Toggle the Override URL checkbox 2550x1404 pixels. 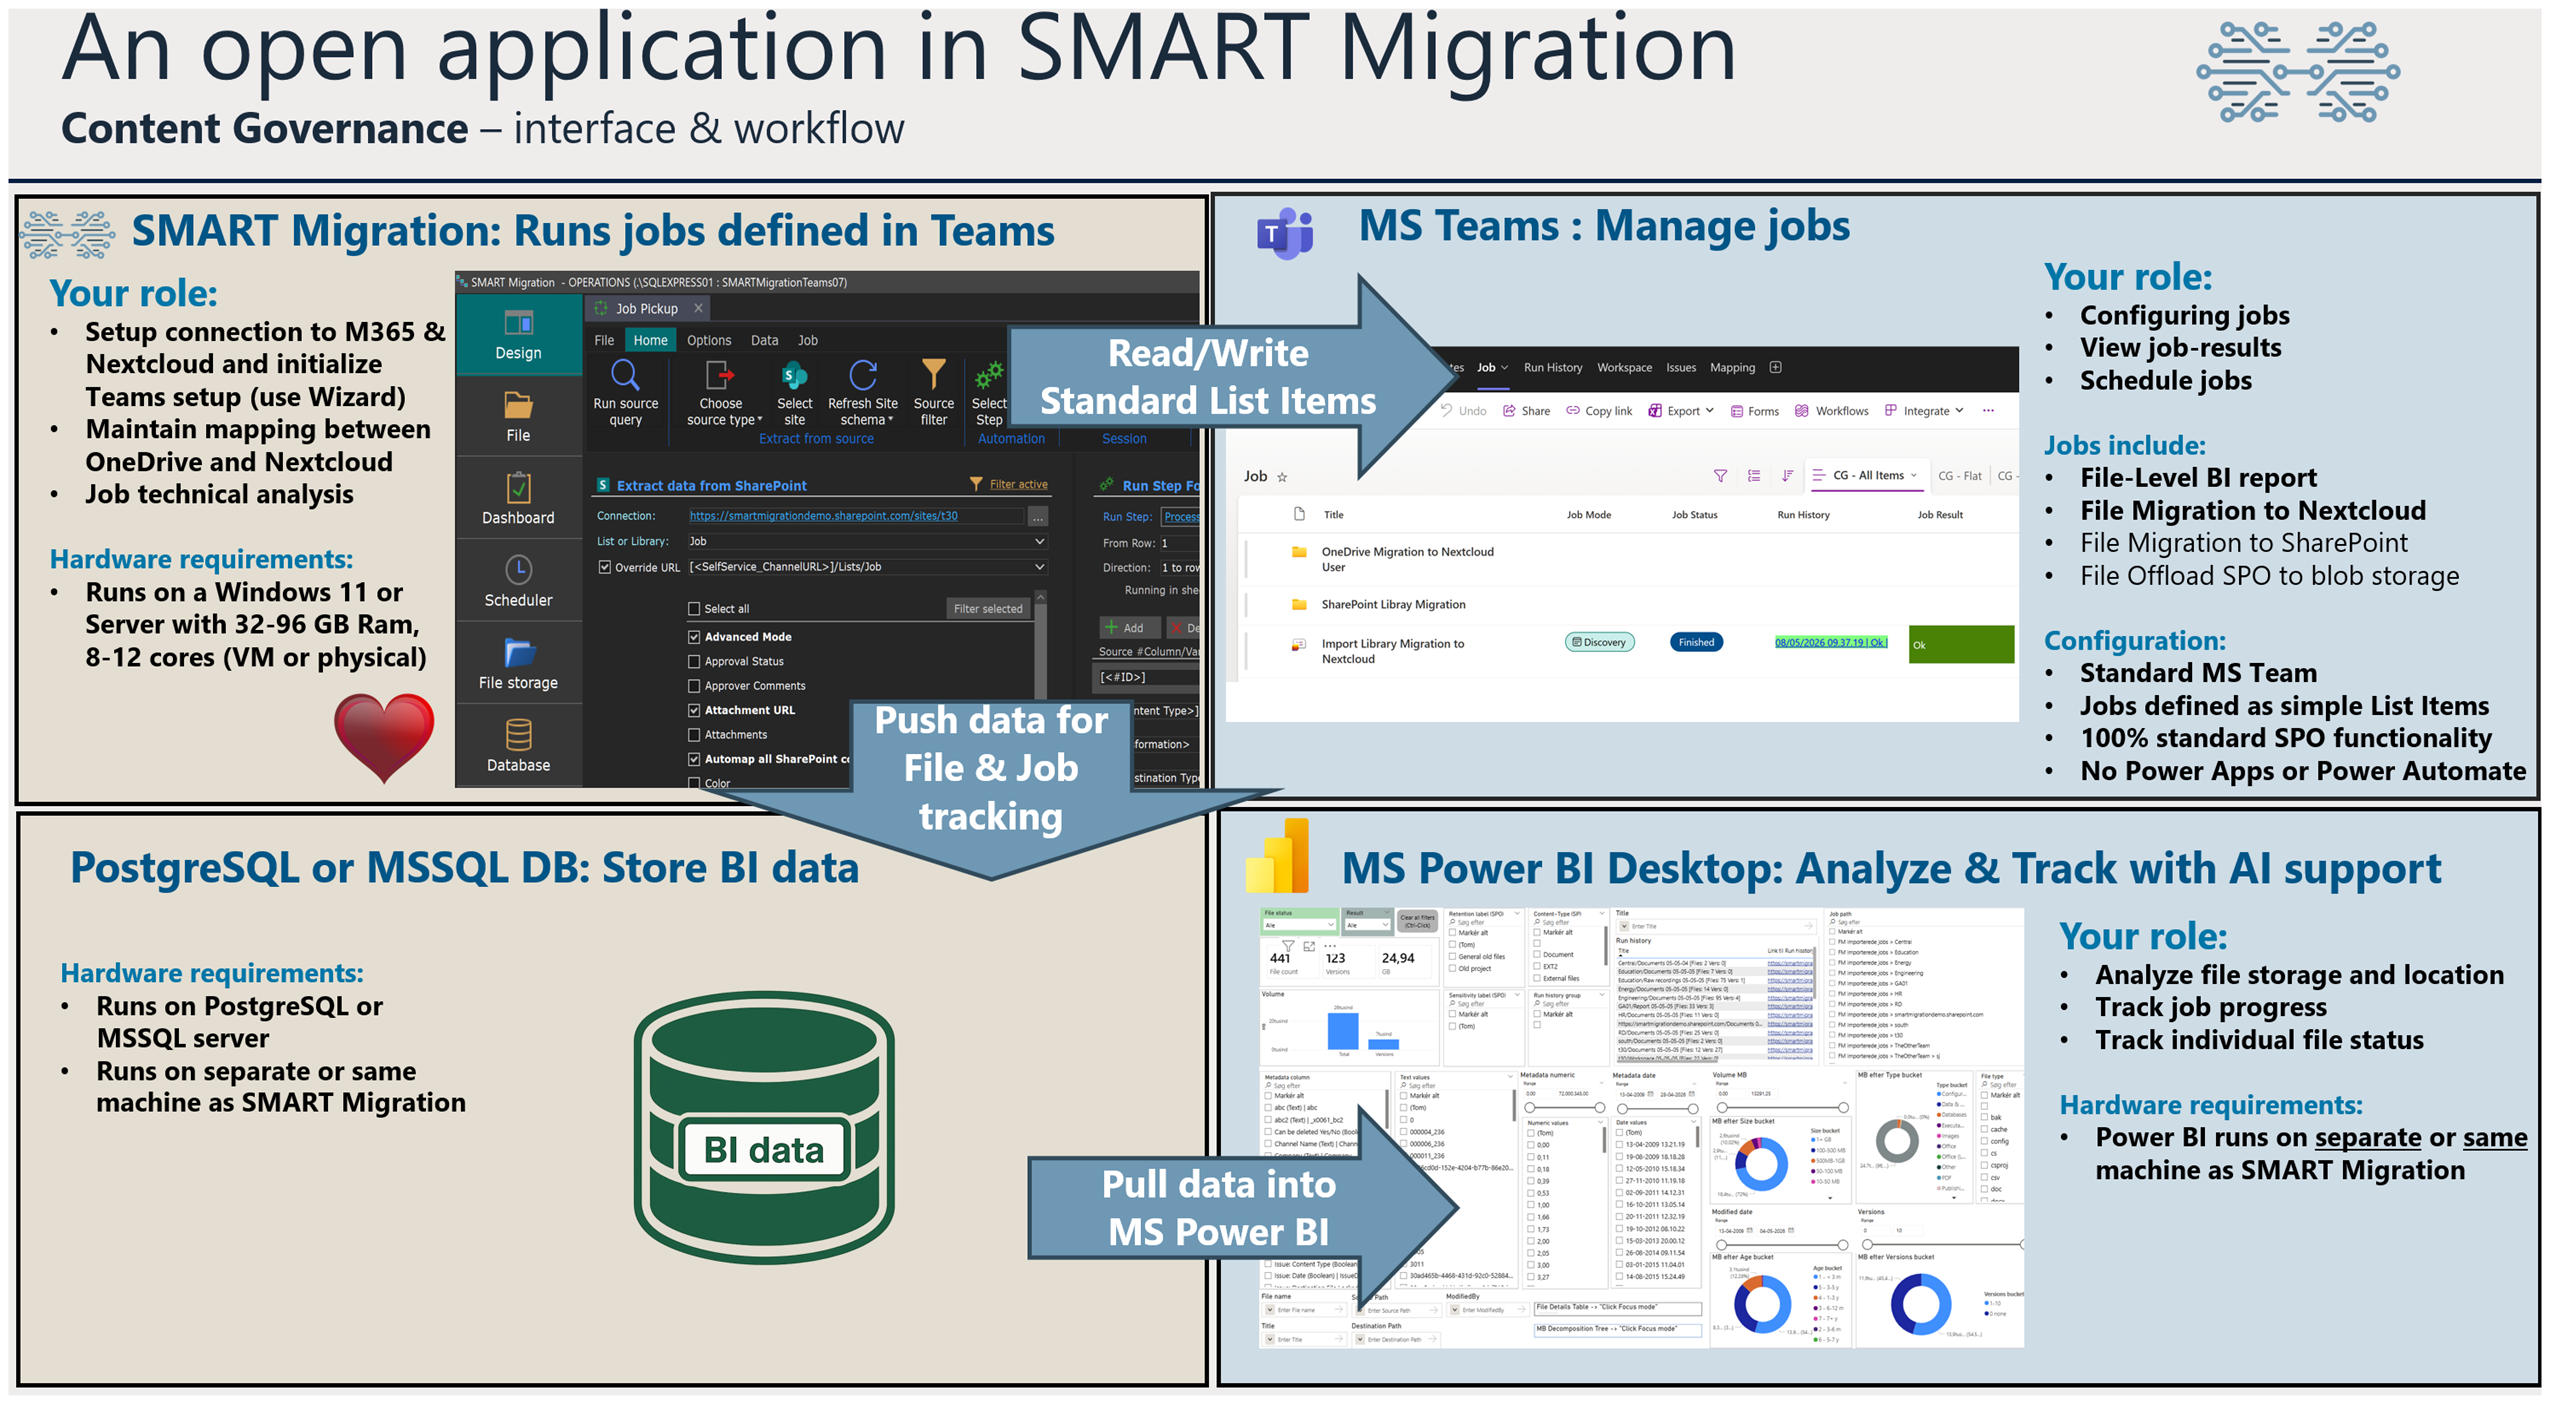604,567
